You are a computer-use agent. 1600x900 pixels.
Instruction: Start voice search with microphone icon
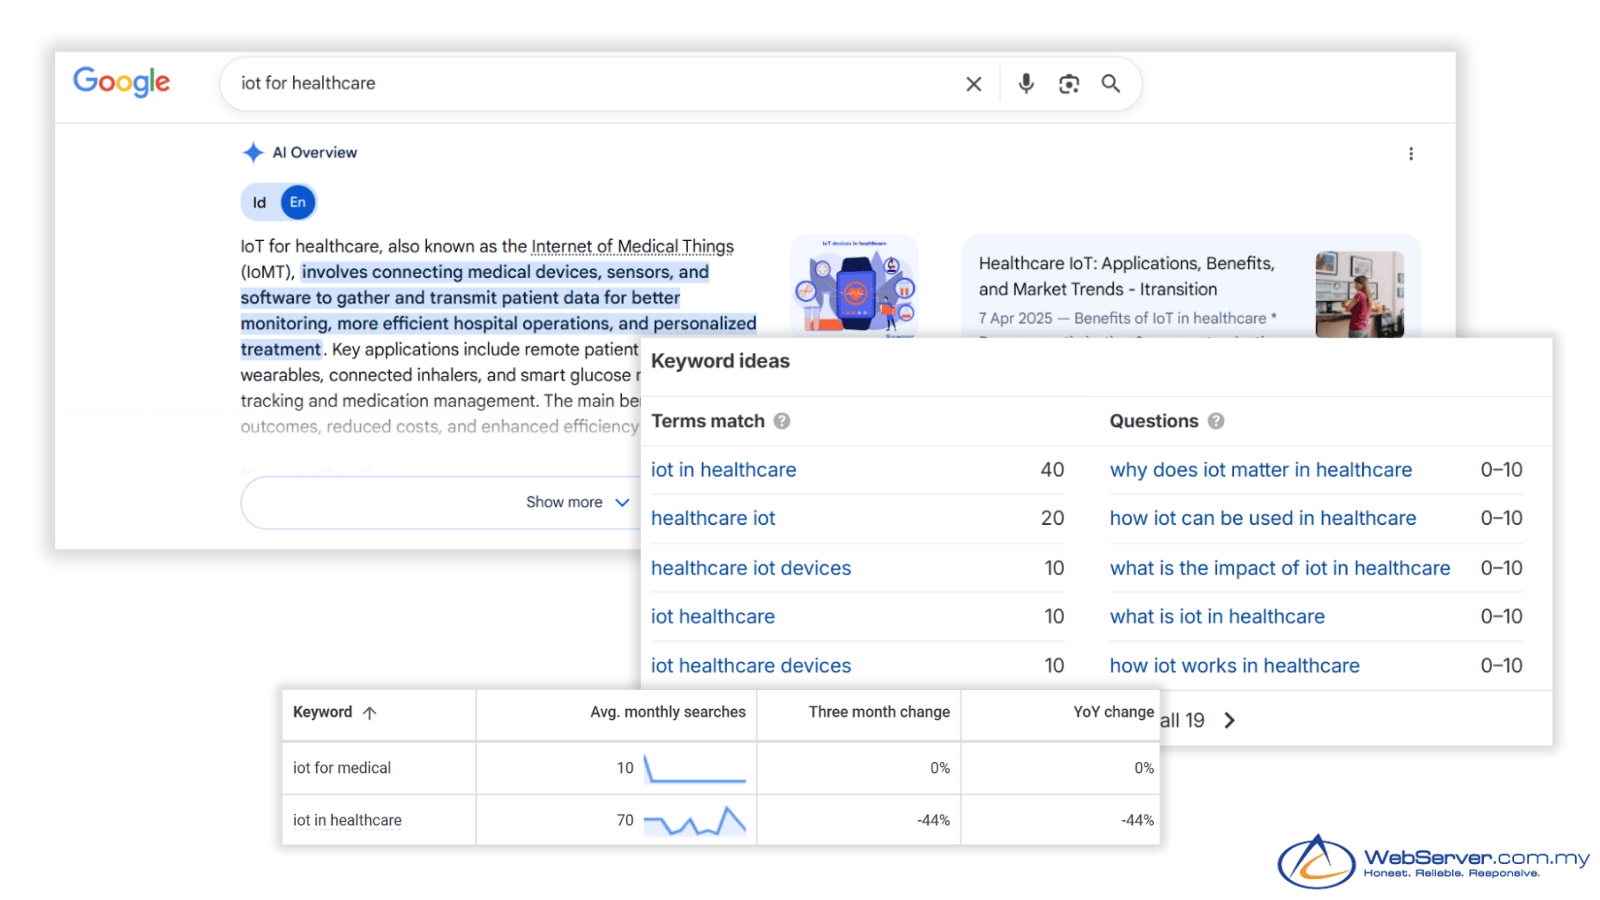click(1025, 84)
